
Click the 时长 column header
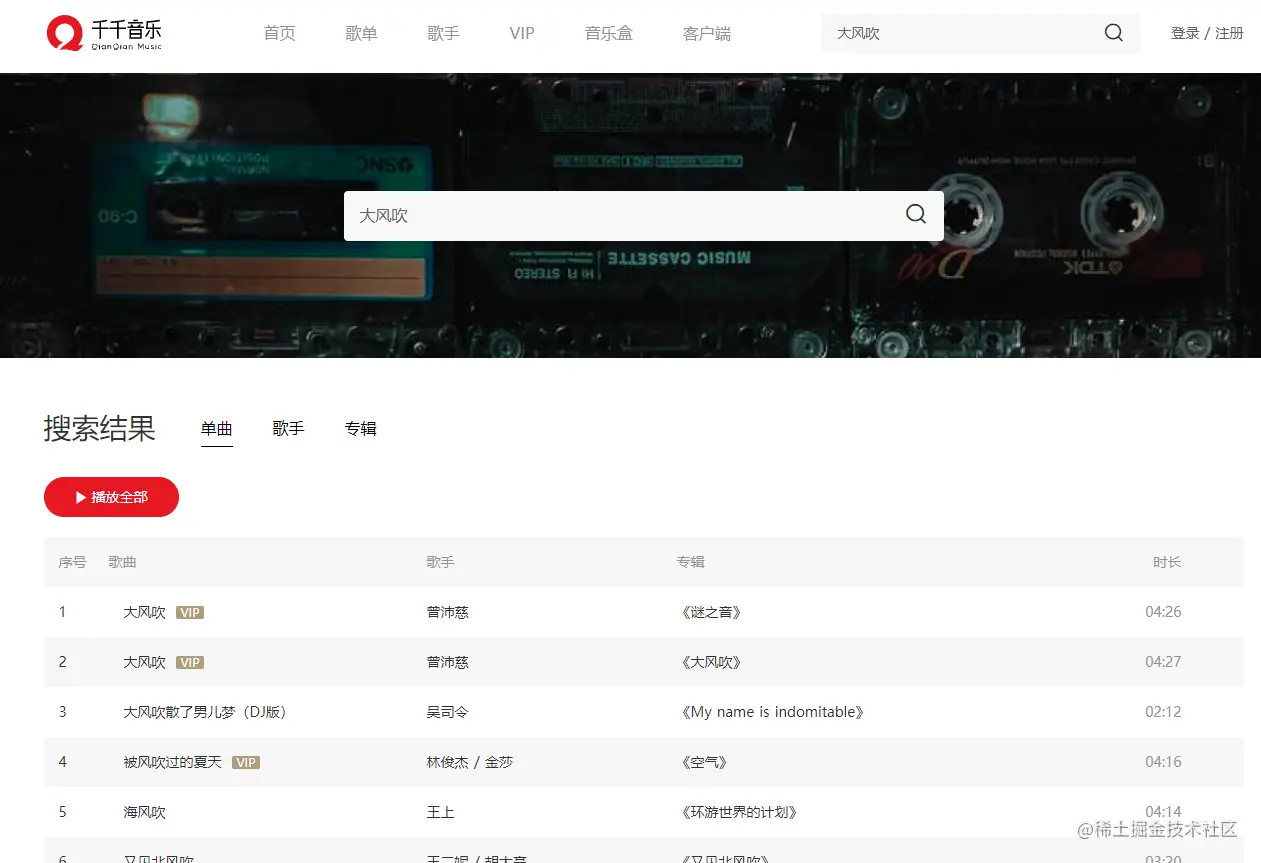pos(1167,562)
